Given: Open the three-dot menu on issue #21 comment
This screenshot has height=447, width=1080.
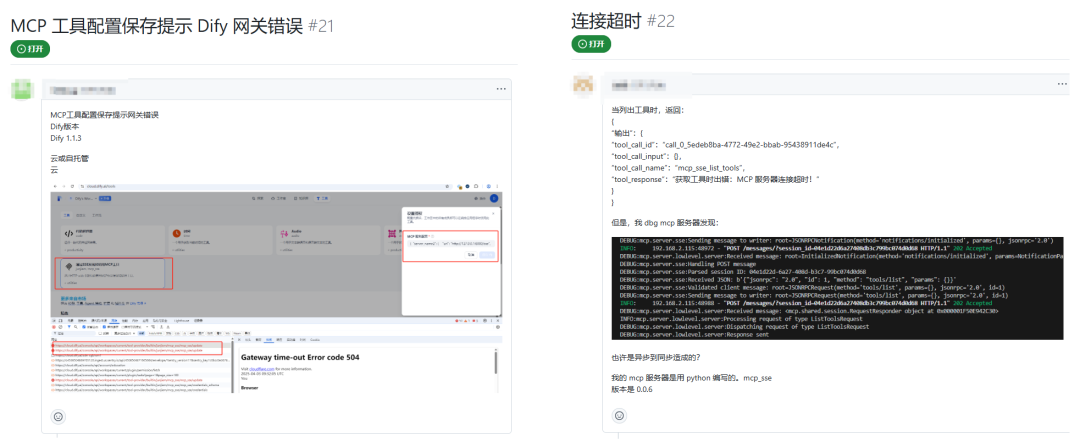Looking at the screenshot, I should (501, 89).
